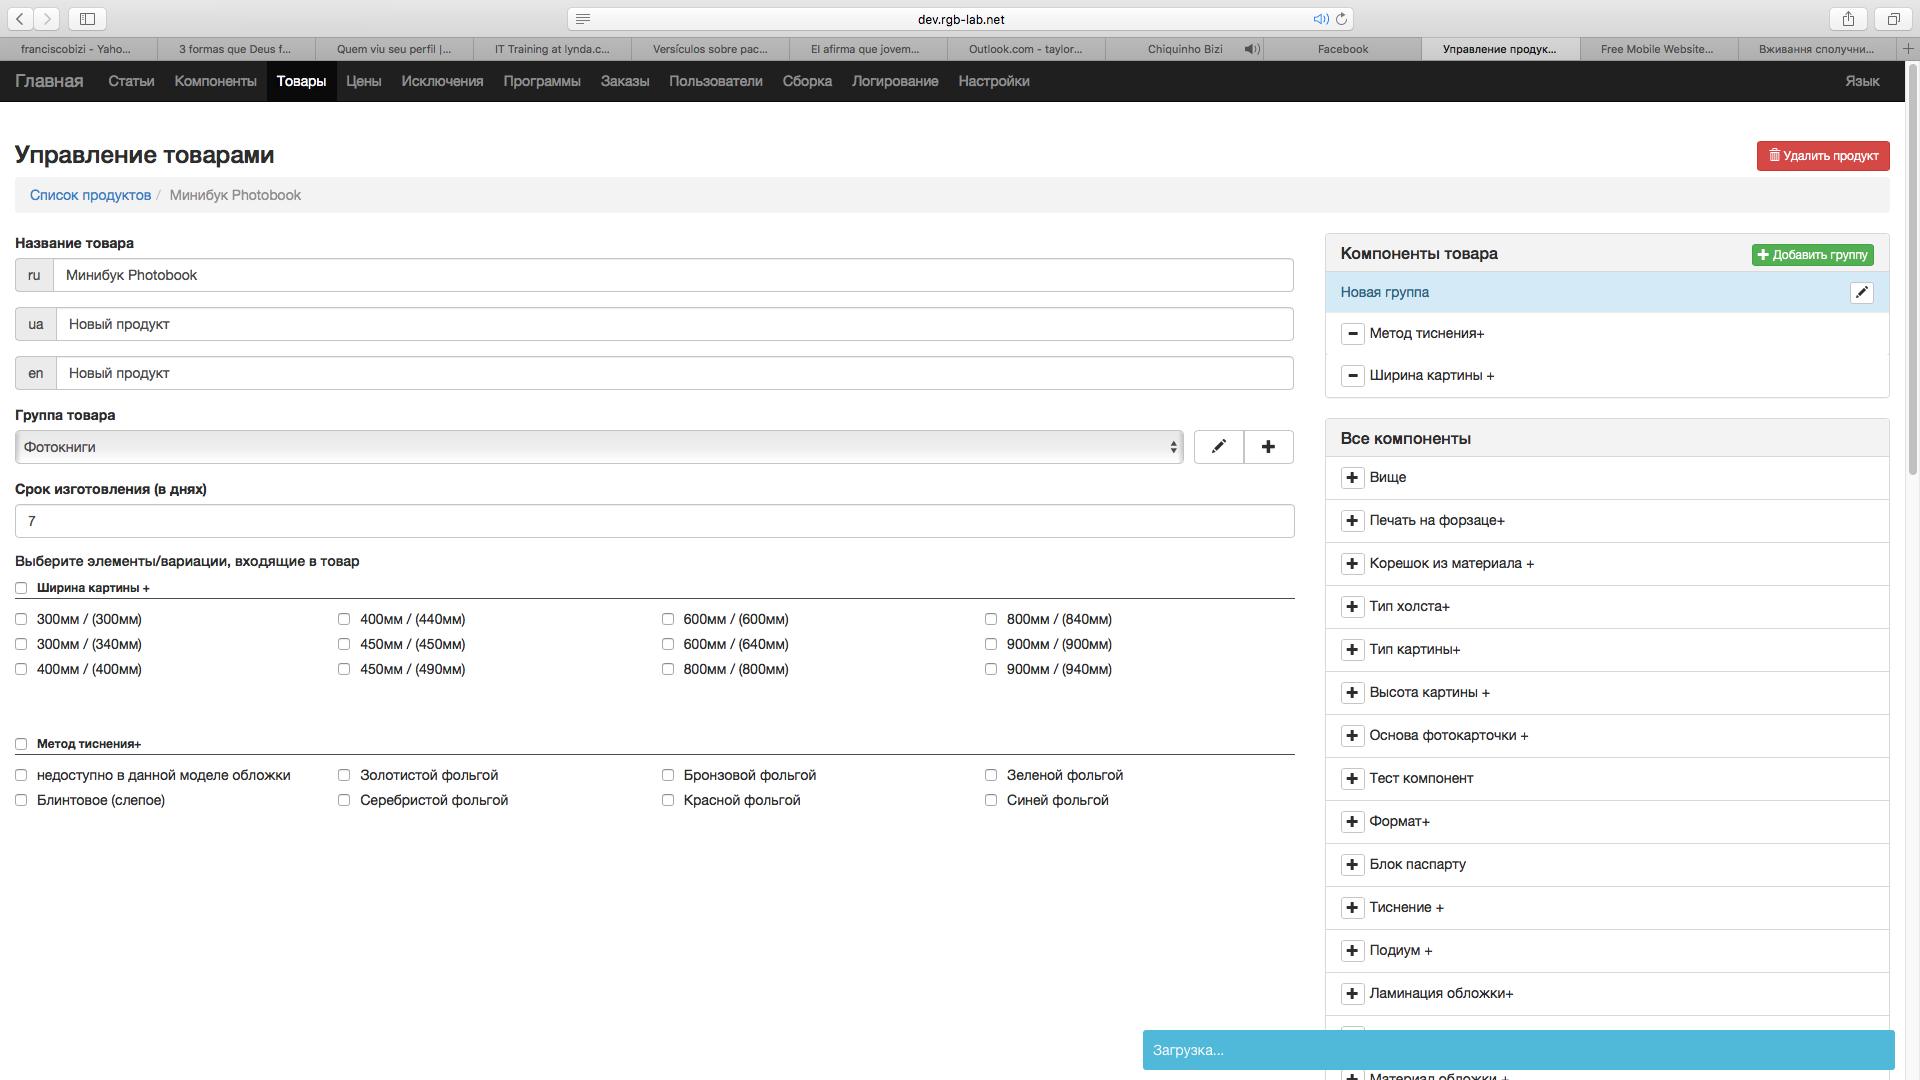Click pencil icon to edit Новая группа
This screenshot has width=1920, height=1080.
[1861, 292]
